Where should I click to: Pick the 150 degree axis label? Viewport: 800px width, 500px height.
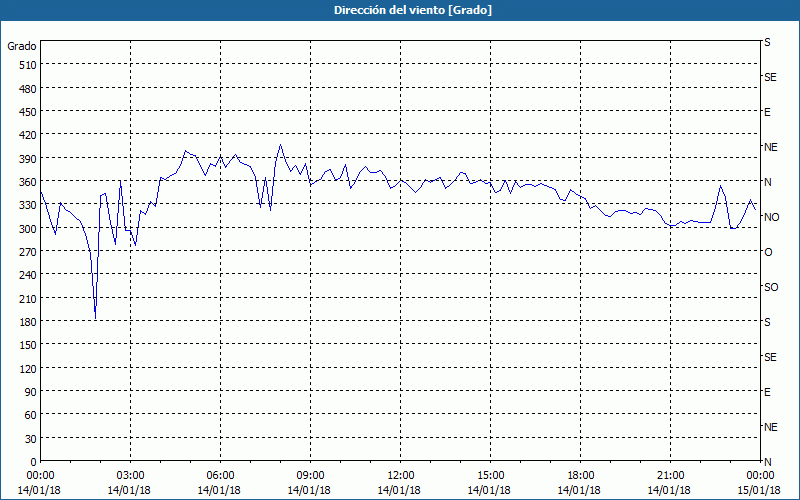[x=28, y=345]
